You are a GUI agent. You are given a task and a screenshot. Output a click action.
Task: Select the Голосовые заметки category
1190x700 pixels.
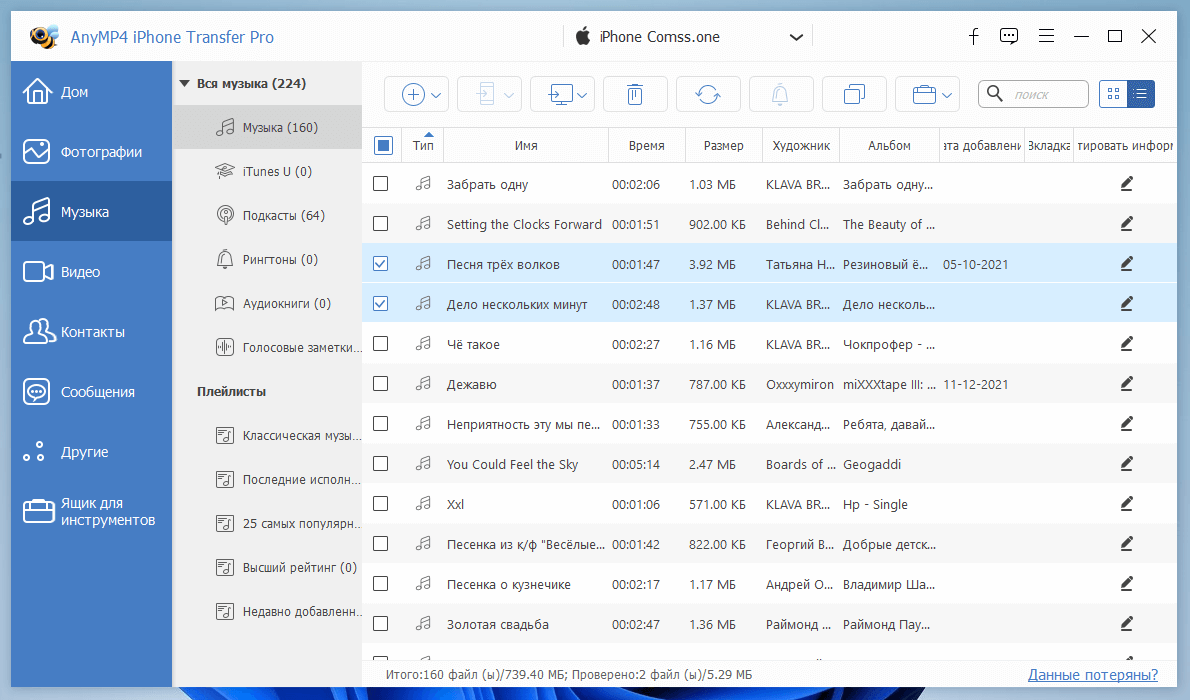268,348
